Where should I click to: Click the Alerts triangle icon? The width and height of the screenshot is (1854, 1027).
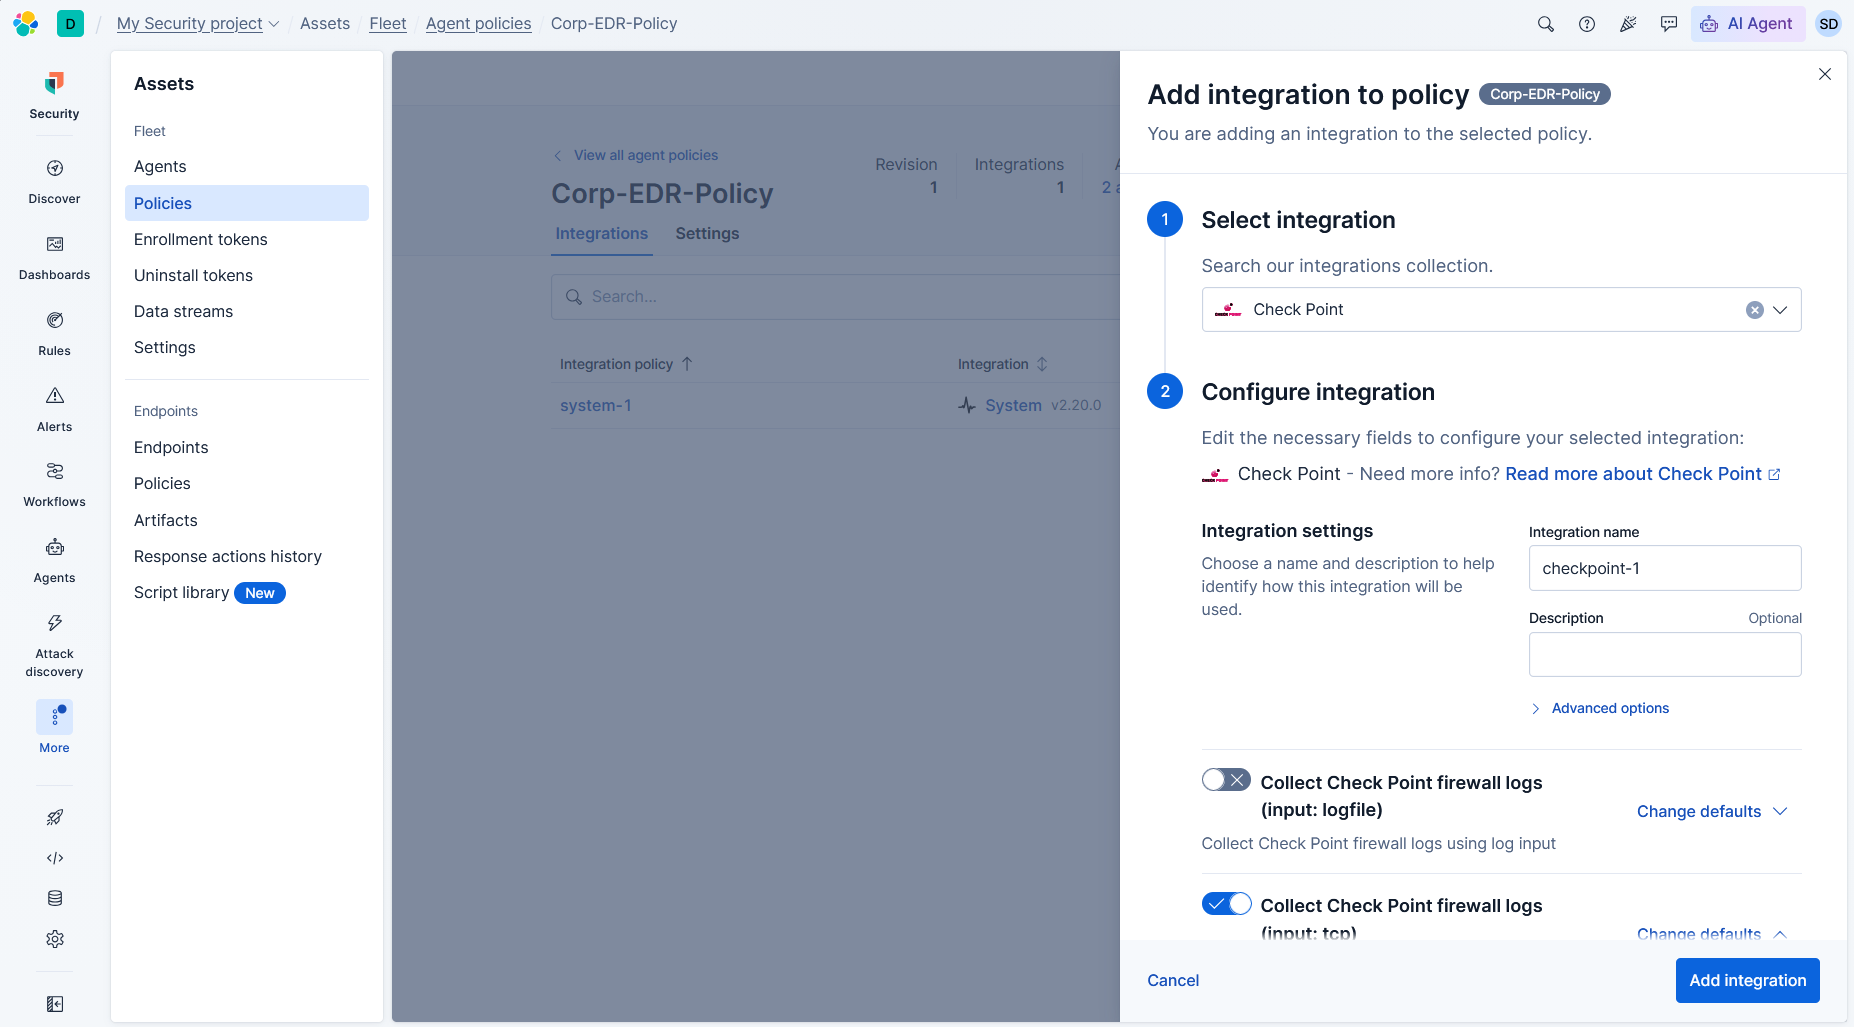[55, 396]
